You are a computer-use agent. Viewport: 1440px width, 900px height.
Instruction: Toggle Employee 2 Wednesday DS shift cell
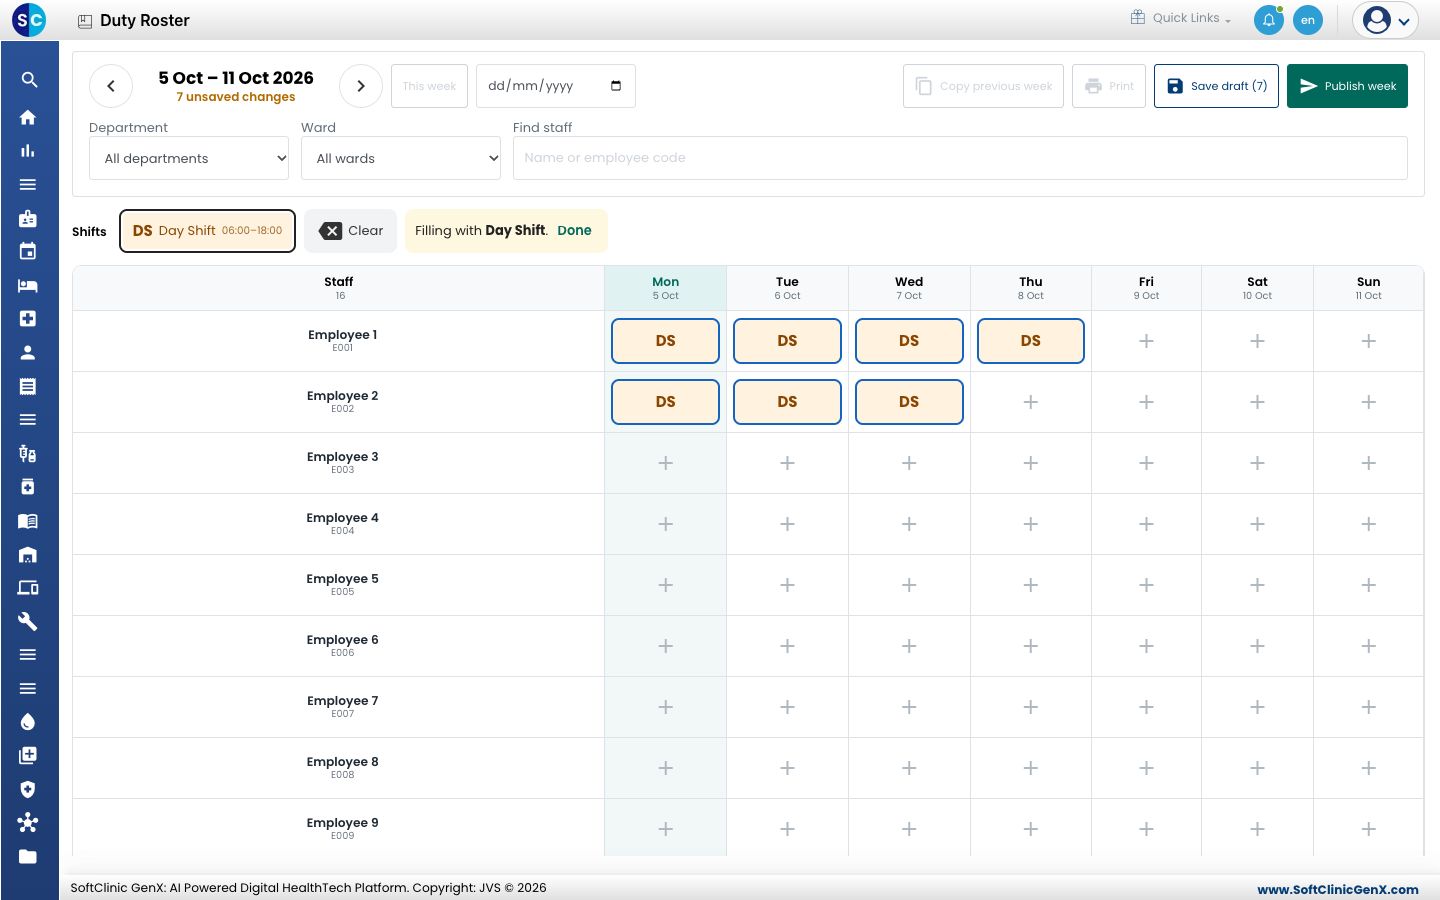coord(909,402)
